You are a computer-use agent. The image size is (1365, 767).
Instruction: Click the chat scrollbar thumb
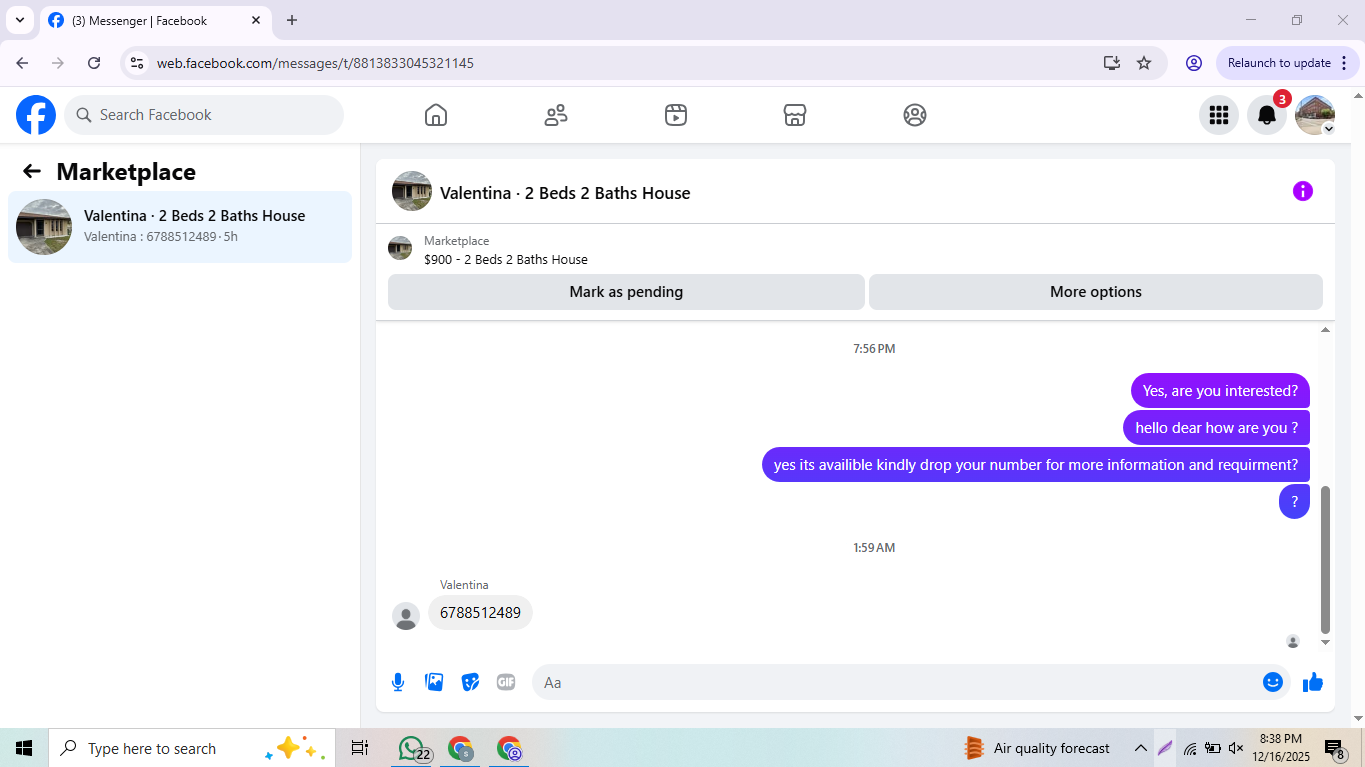tap(1326, 560)
